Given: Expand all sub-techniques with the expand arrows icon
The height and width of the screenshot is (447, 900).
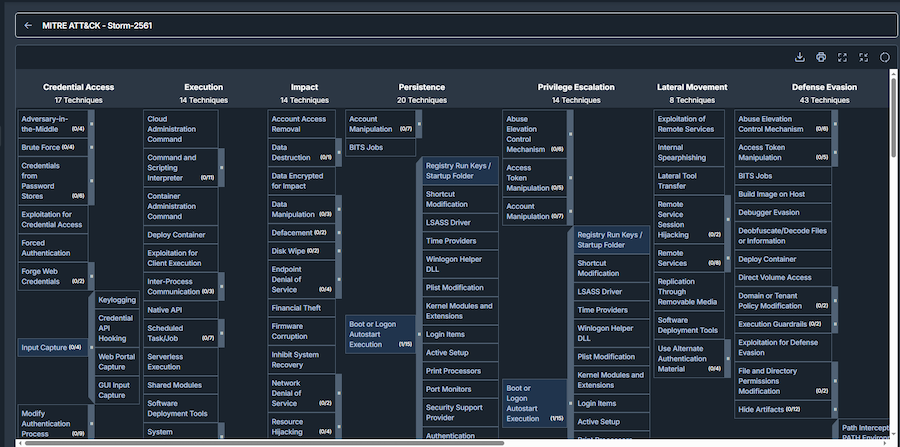Looking at the screenshot, I should click(x=843, y=57).
